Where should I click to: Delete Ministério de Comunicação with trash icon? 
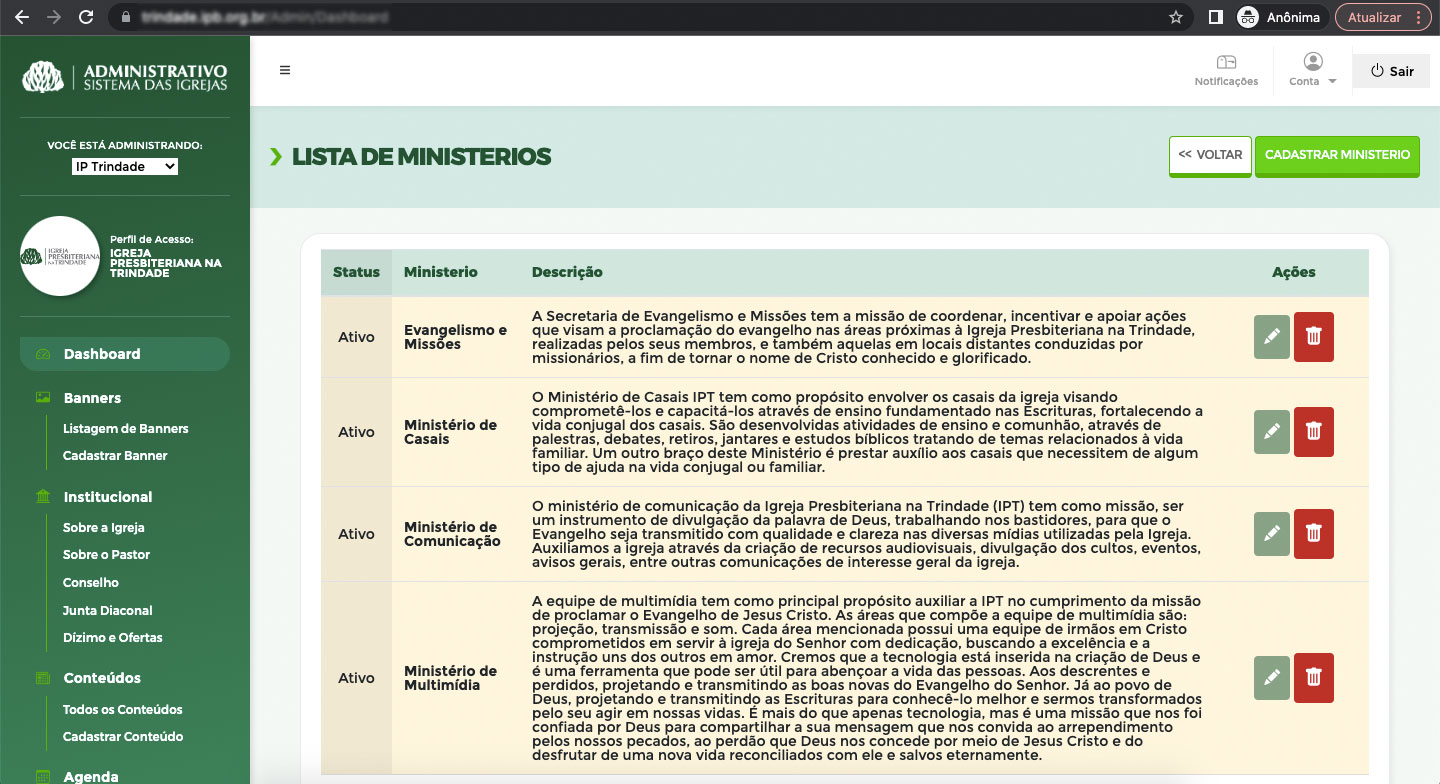point(1313,534)
